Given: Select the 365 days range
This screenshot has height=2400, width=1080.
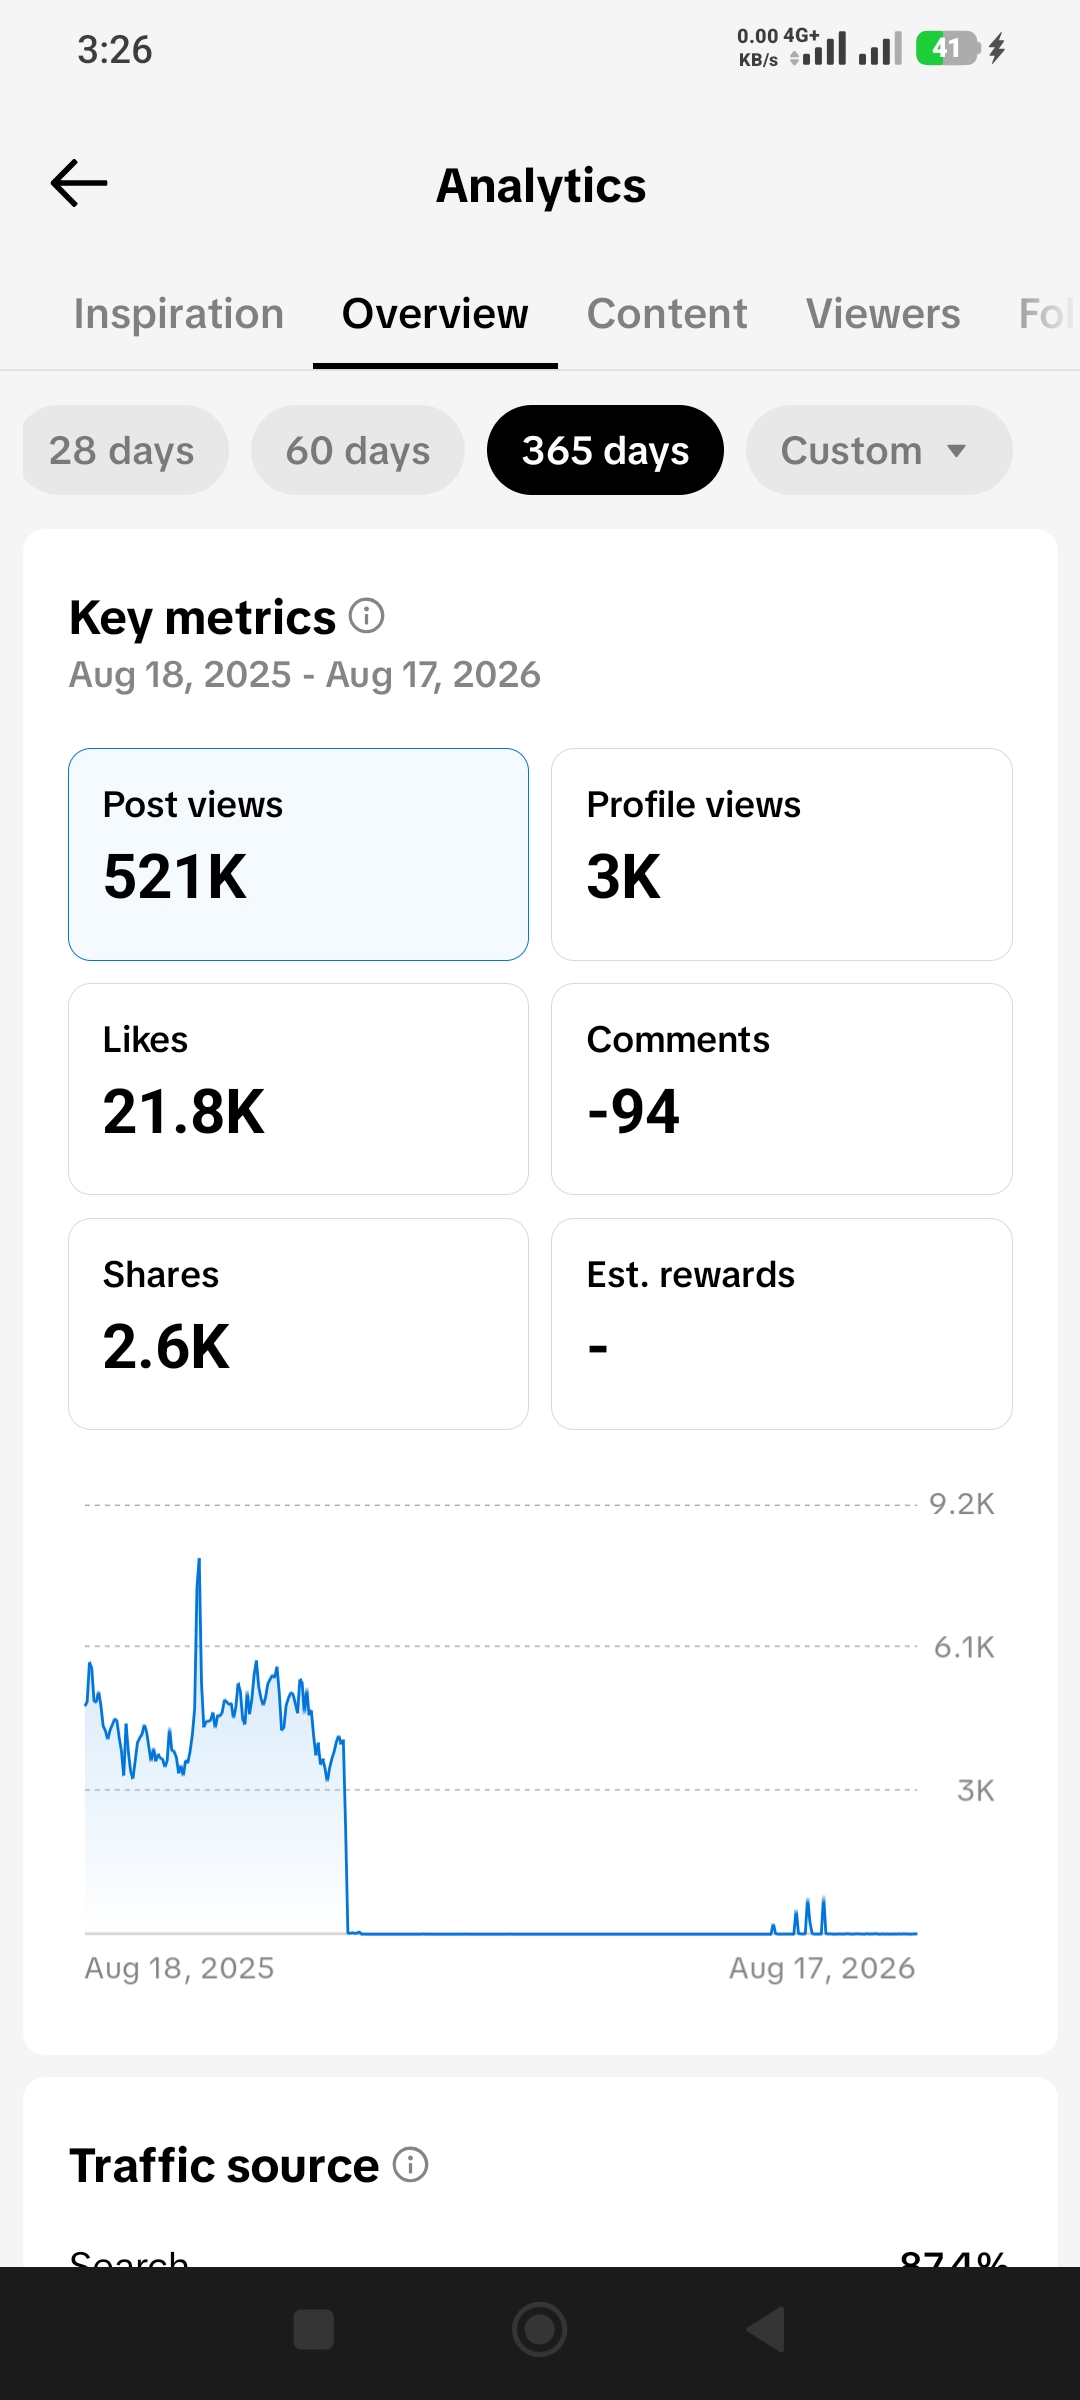Looking at the screenshot, I should [x=605, y=450].
